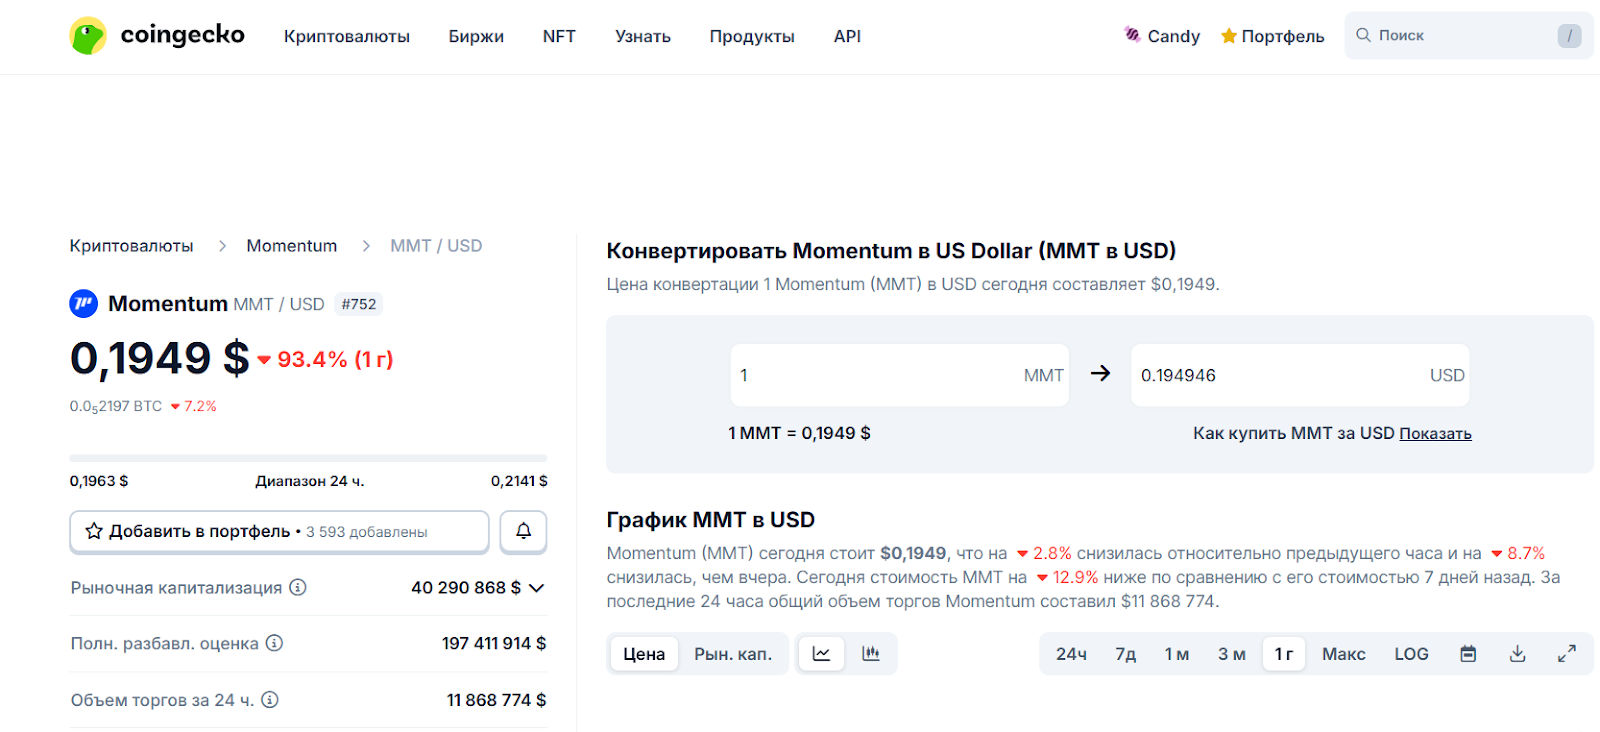Open the Биржи menu item

476,36
